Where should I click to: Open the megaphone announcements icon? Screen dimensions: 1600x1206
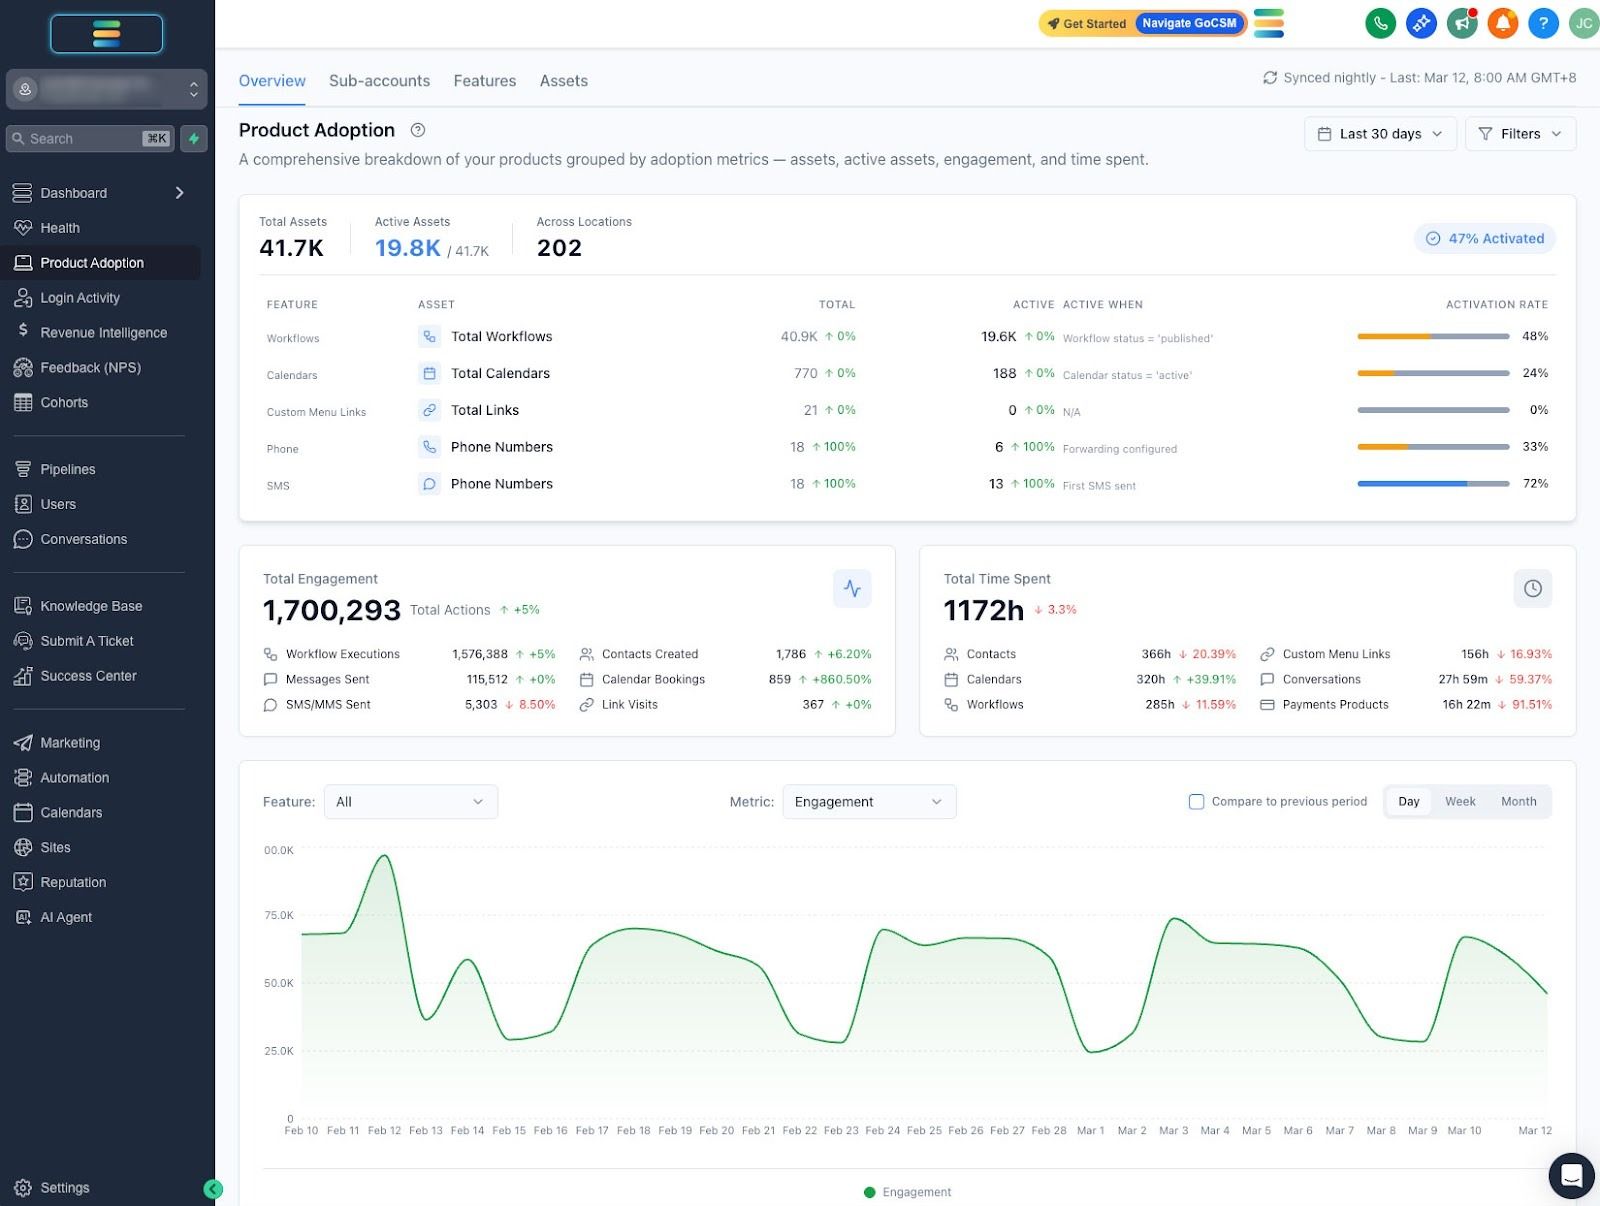[x=1462, y=23]
